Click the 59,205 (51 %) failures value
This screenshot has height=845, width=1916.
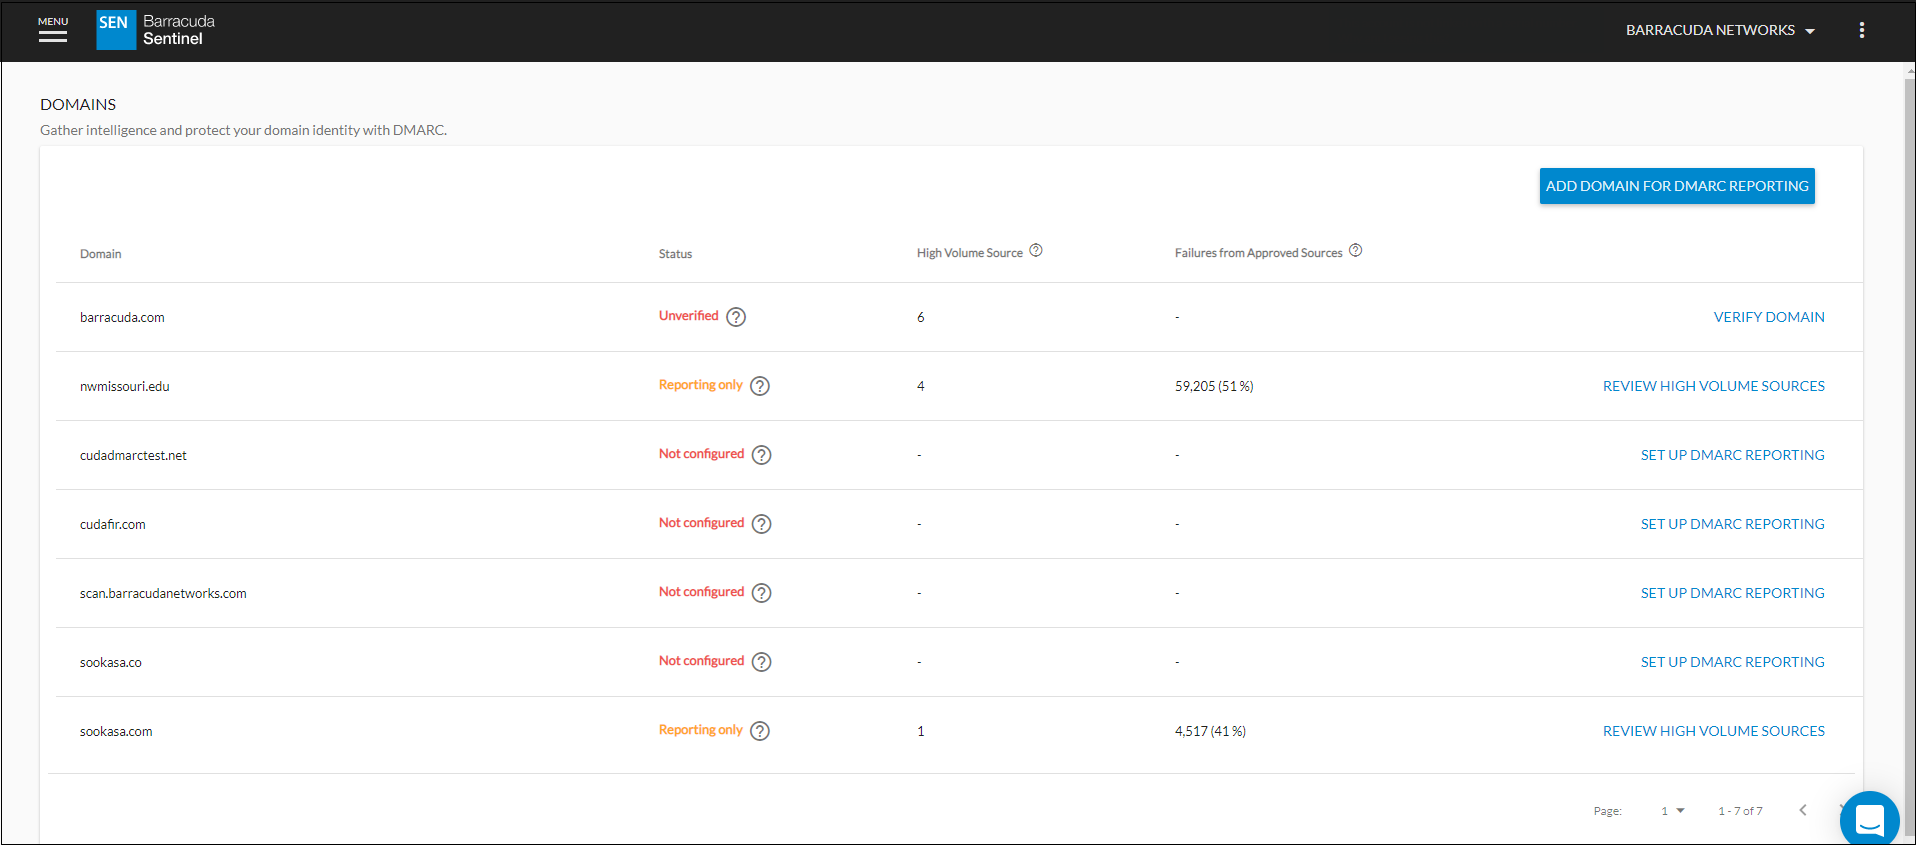pos(1214,386)
